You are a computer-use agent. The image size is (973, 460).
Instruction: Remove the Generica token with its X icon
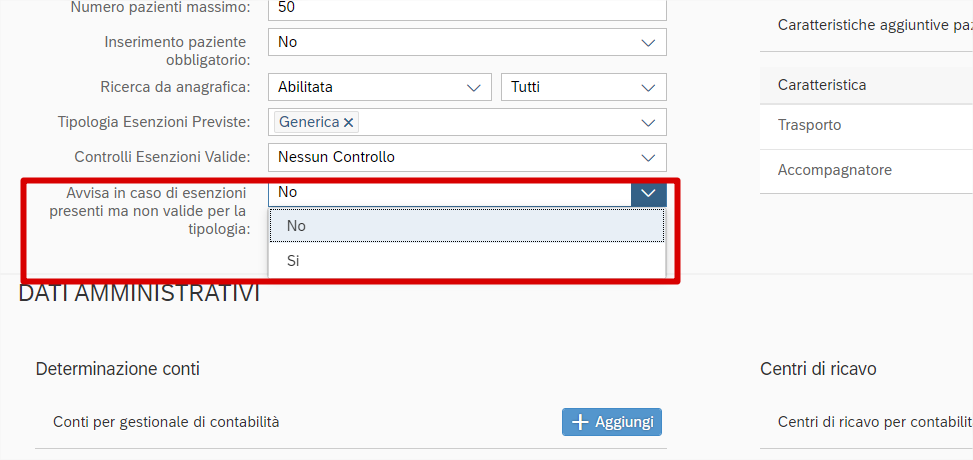pos(349,122)
